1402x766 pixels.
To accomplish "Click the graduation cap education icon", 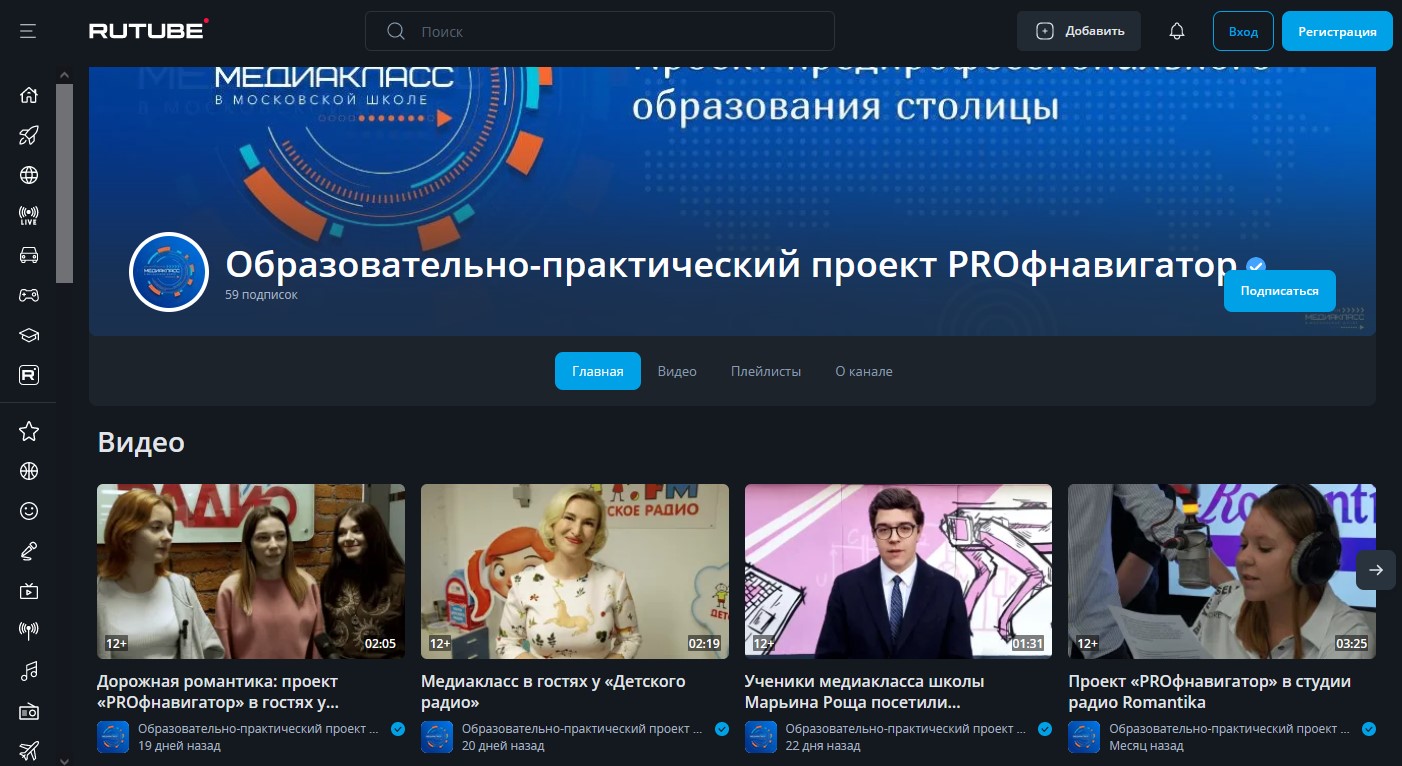I will pos(29,335).
